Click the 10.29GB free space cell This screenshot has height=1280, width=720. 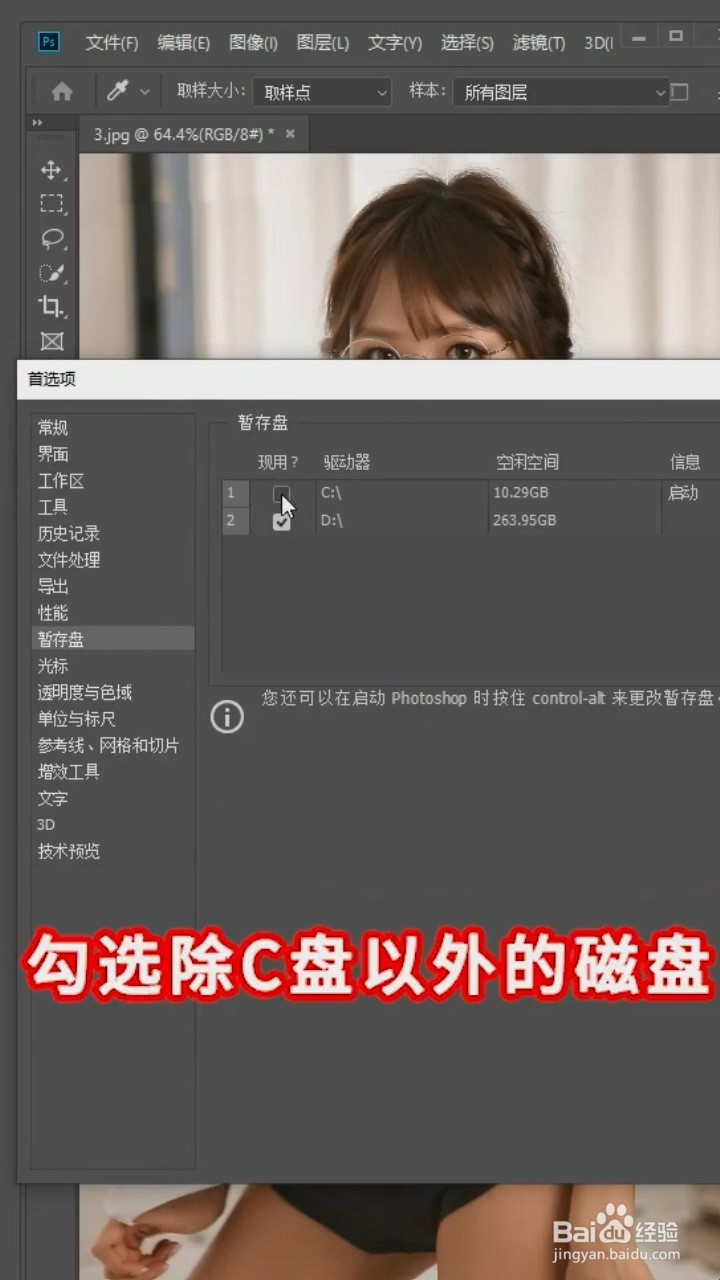pyautogui.click(x=574, y=493)
